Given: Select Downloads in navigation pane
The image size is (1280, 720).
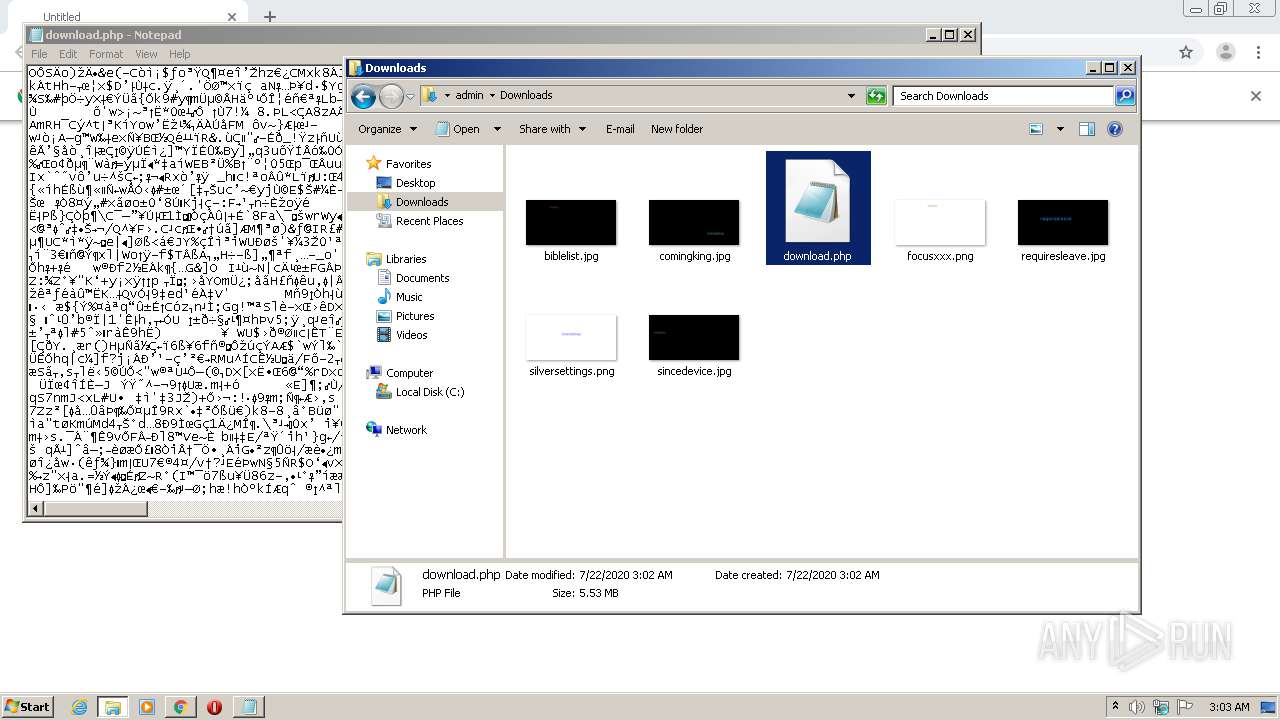Looking at the screenshot, I should [x=422, y=202].
